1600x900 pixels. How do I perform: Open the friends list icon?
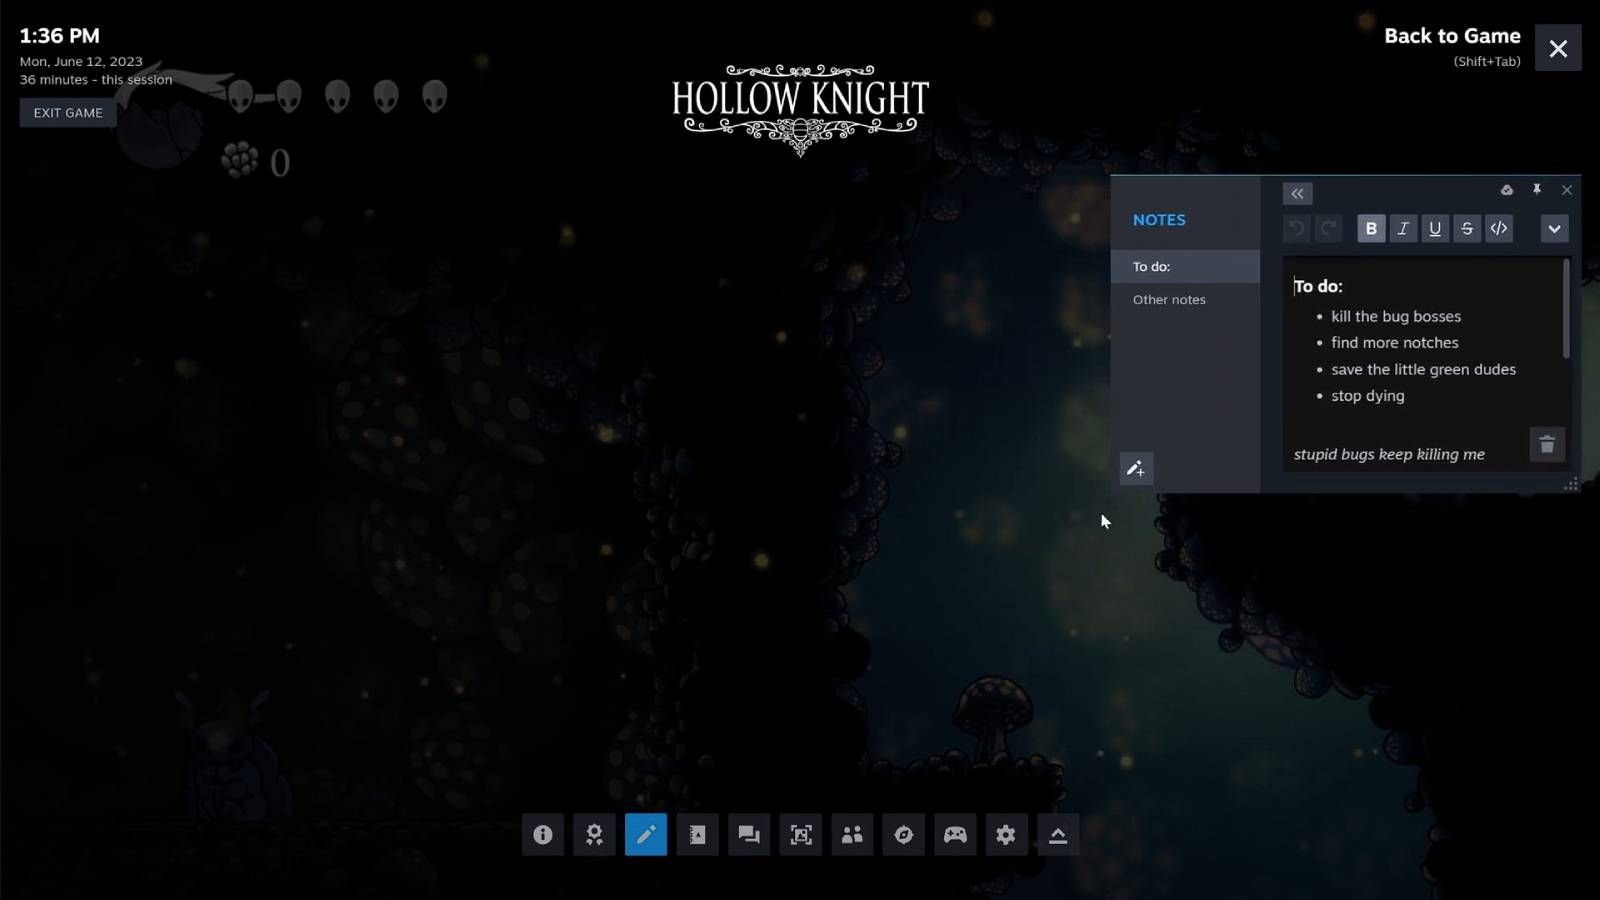coord(852,834)
